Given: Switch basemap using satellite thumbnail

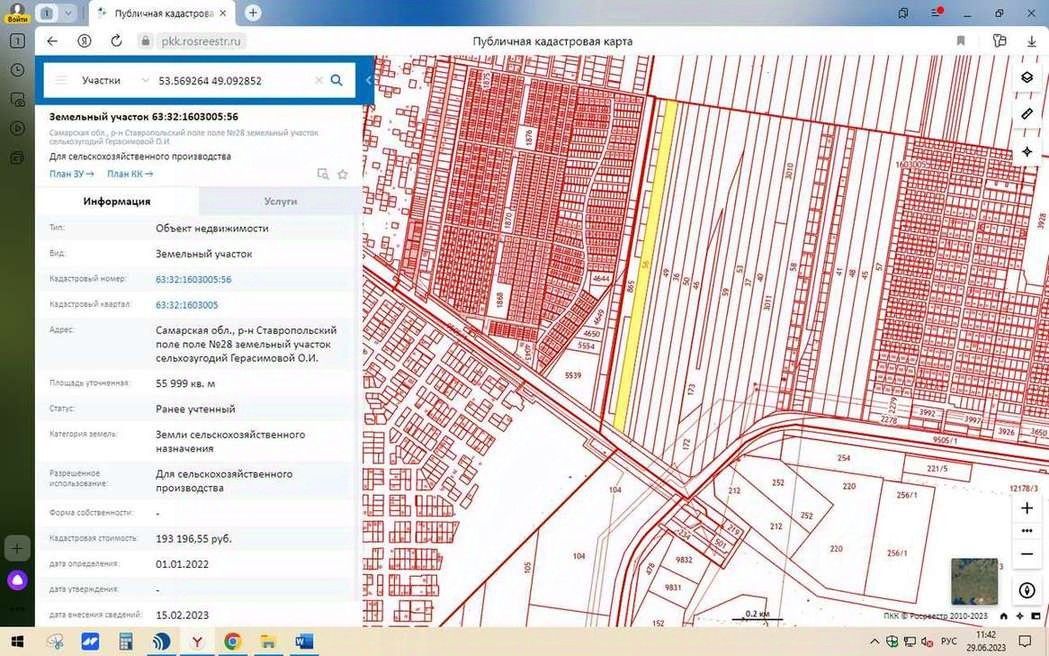Looking at the screenshot, I should [x=974, y=581].
